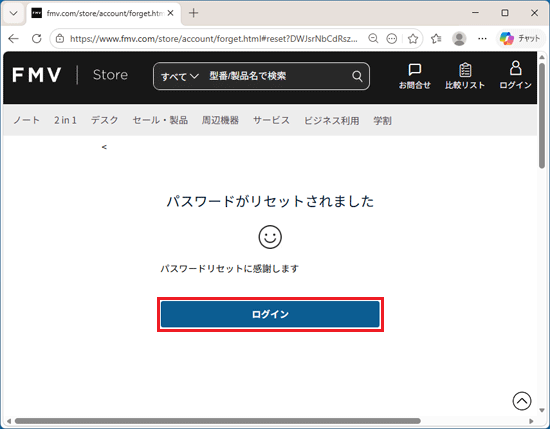The height and width of the screenshot is (429, 550).
Task: Click the zoom magnifier icon in address bar
Action: tap(373, 38)
